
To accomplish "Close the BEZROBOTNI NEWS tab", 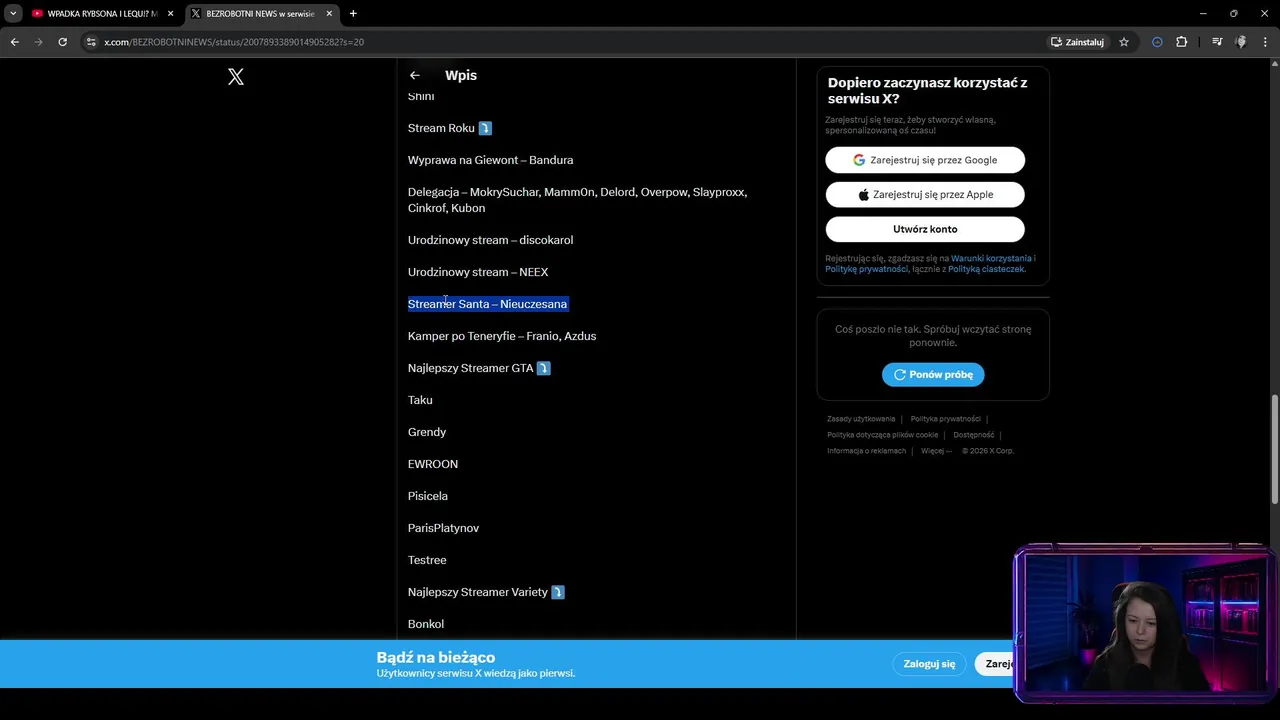I will [329, 14].
